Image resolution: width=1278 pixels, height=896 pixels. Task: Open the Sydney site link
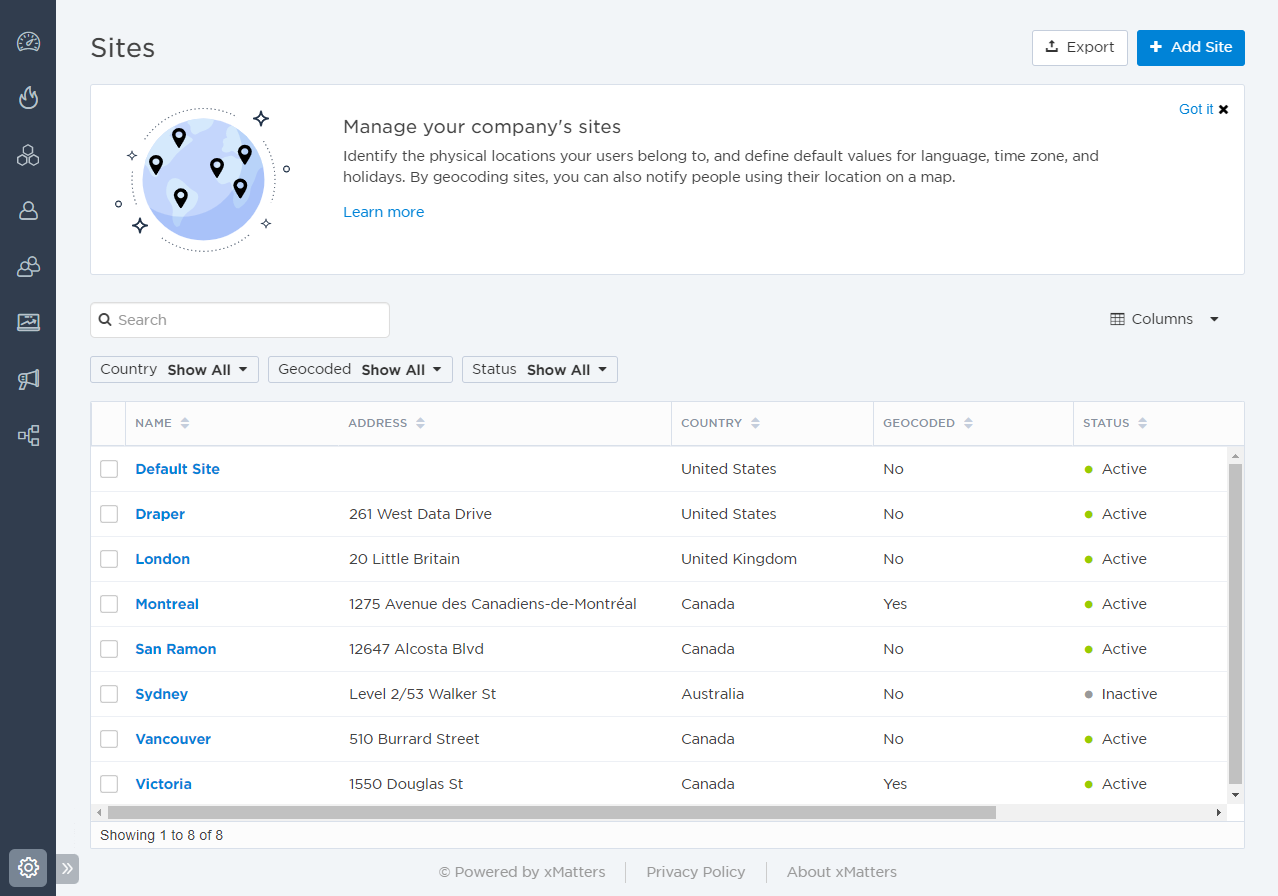(x=162, y=694)
